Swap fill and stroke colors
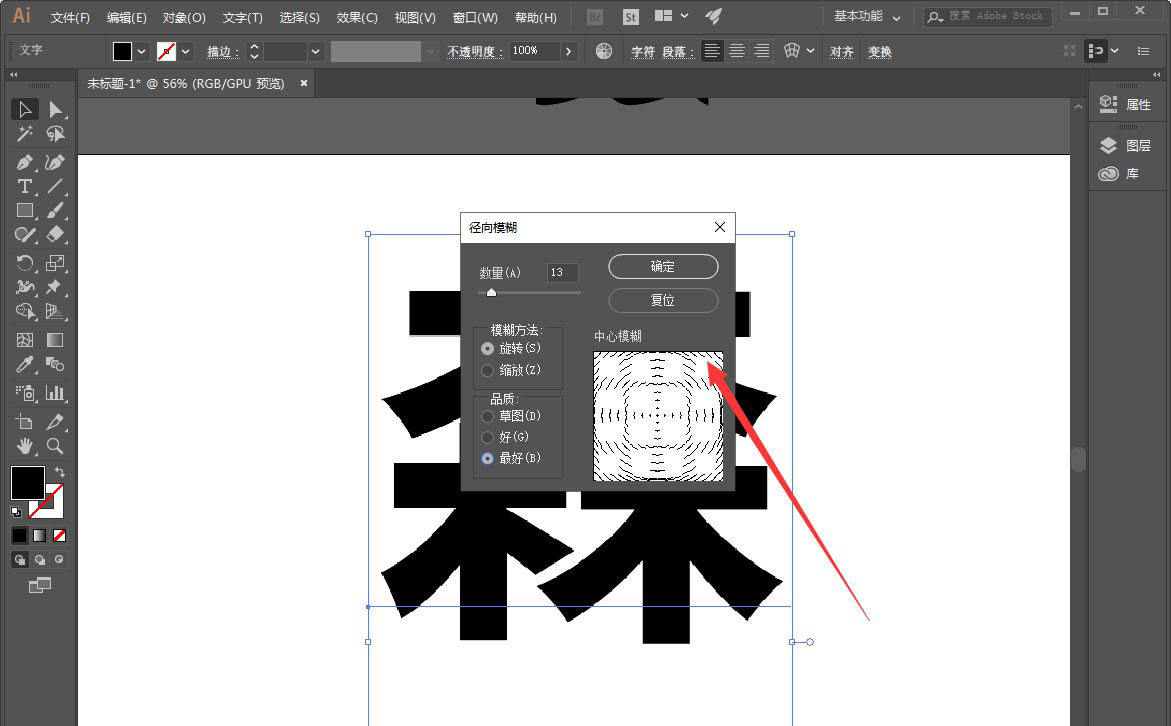The height and width of the screenshot is (726, 1171). pos(60,472)
